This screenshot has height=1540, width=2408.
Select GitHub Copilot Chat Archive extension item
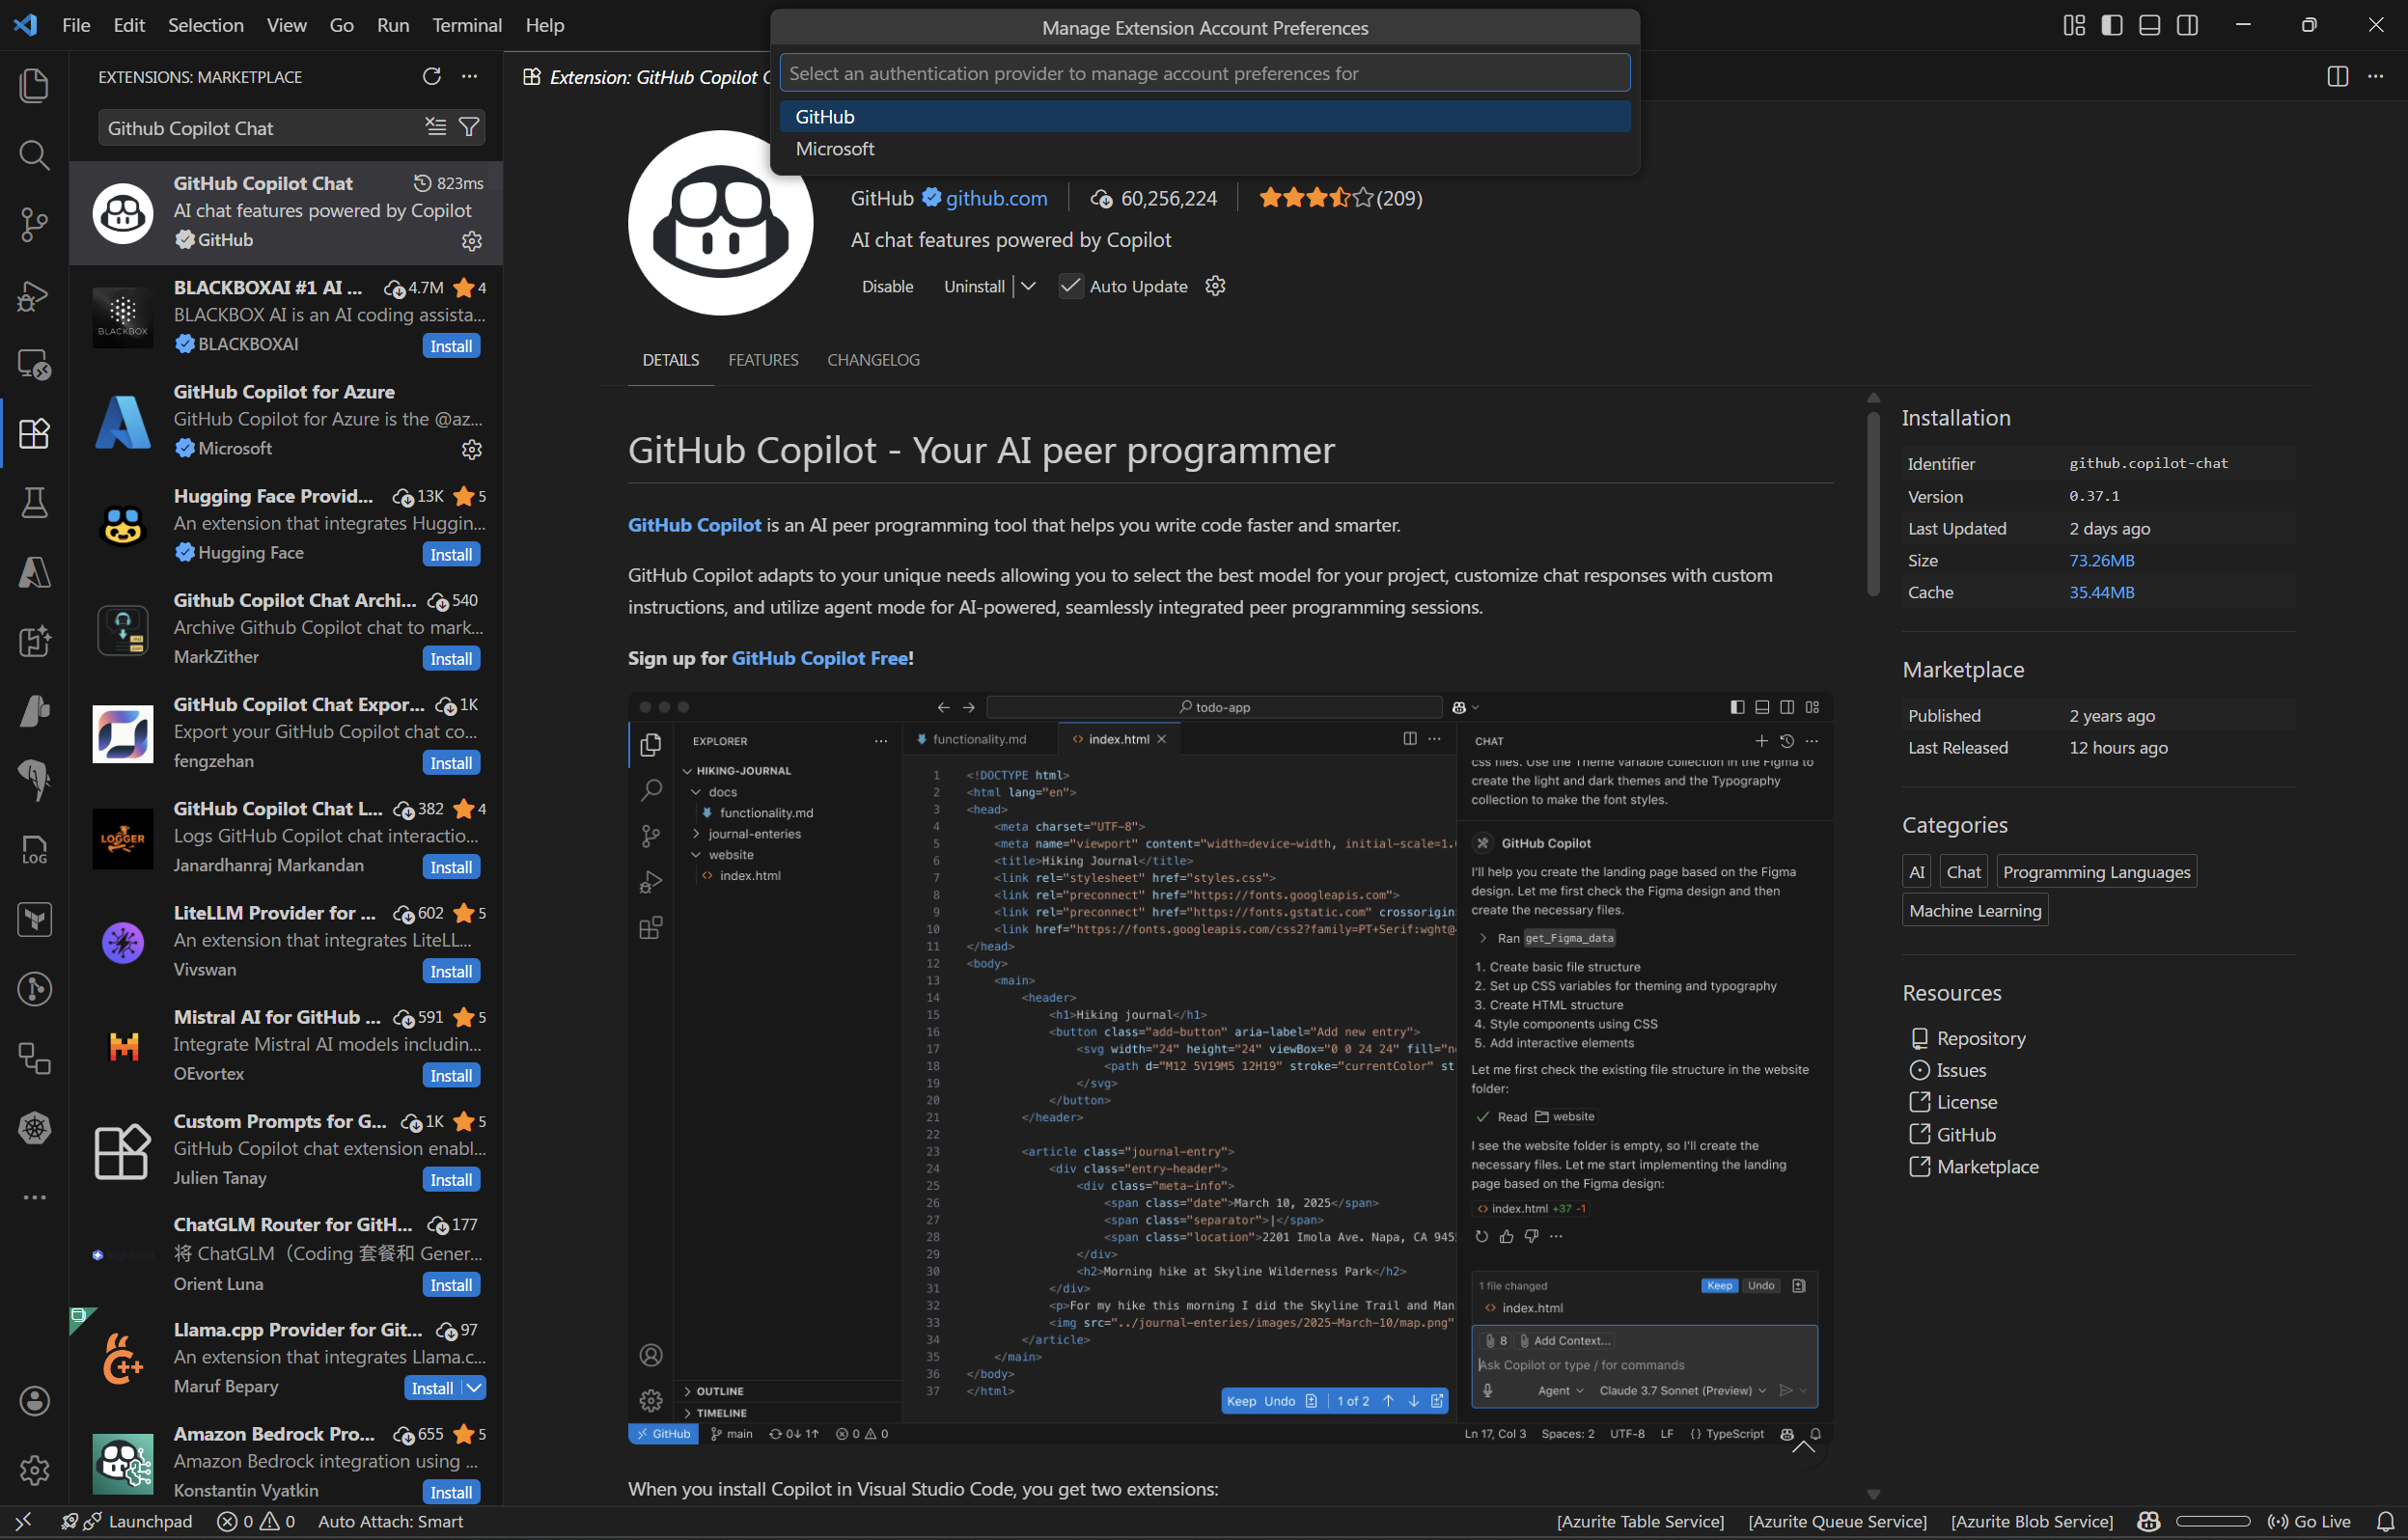286,628
